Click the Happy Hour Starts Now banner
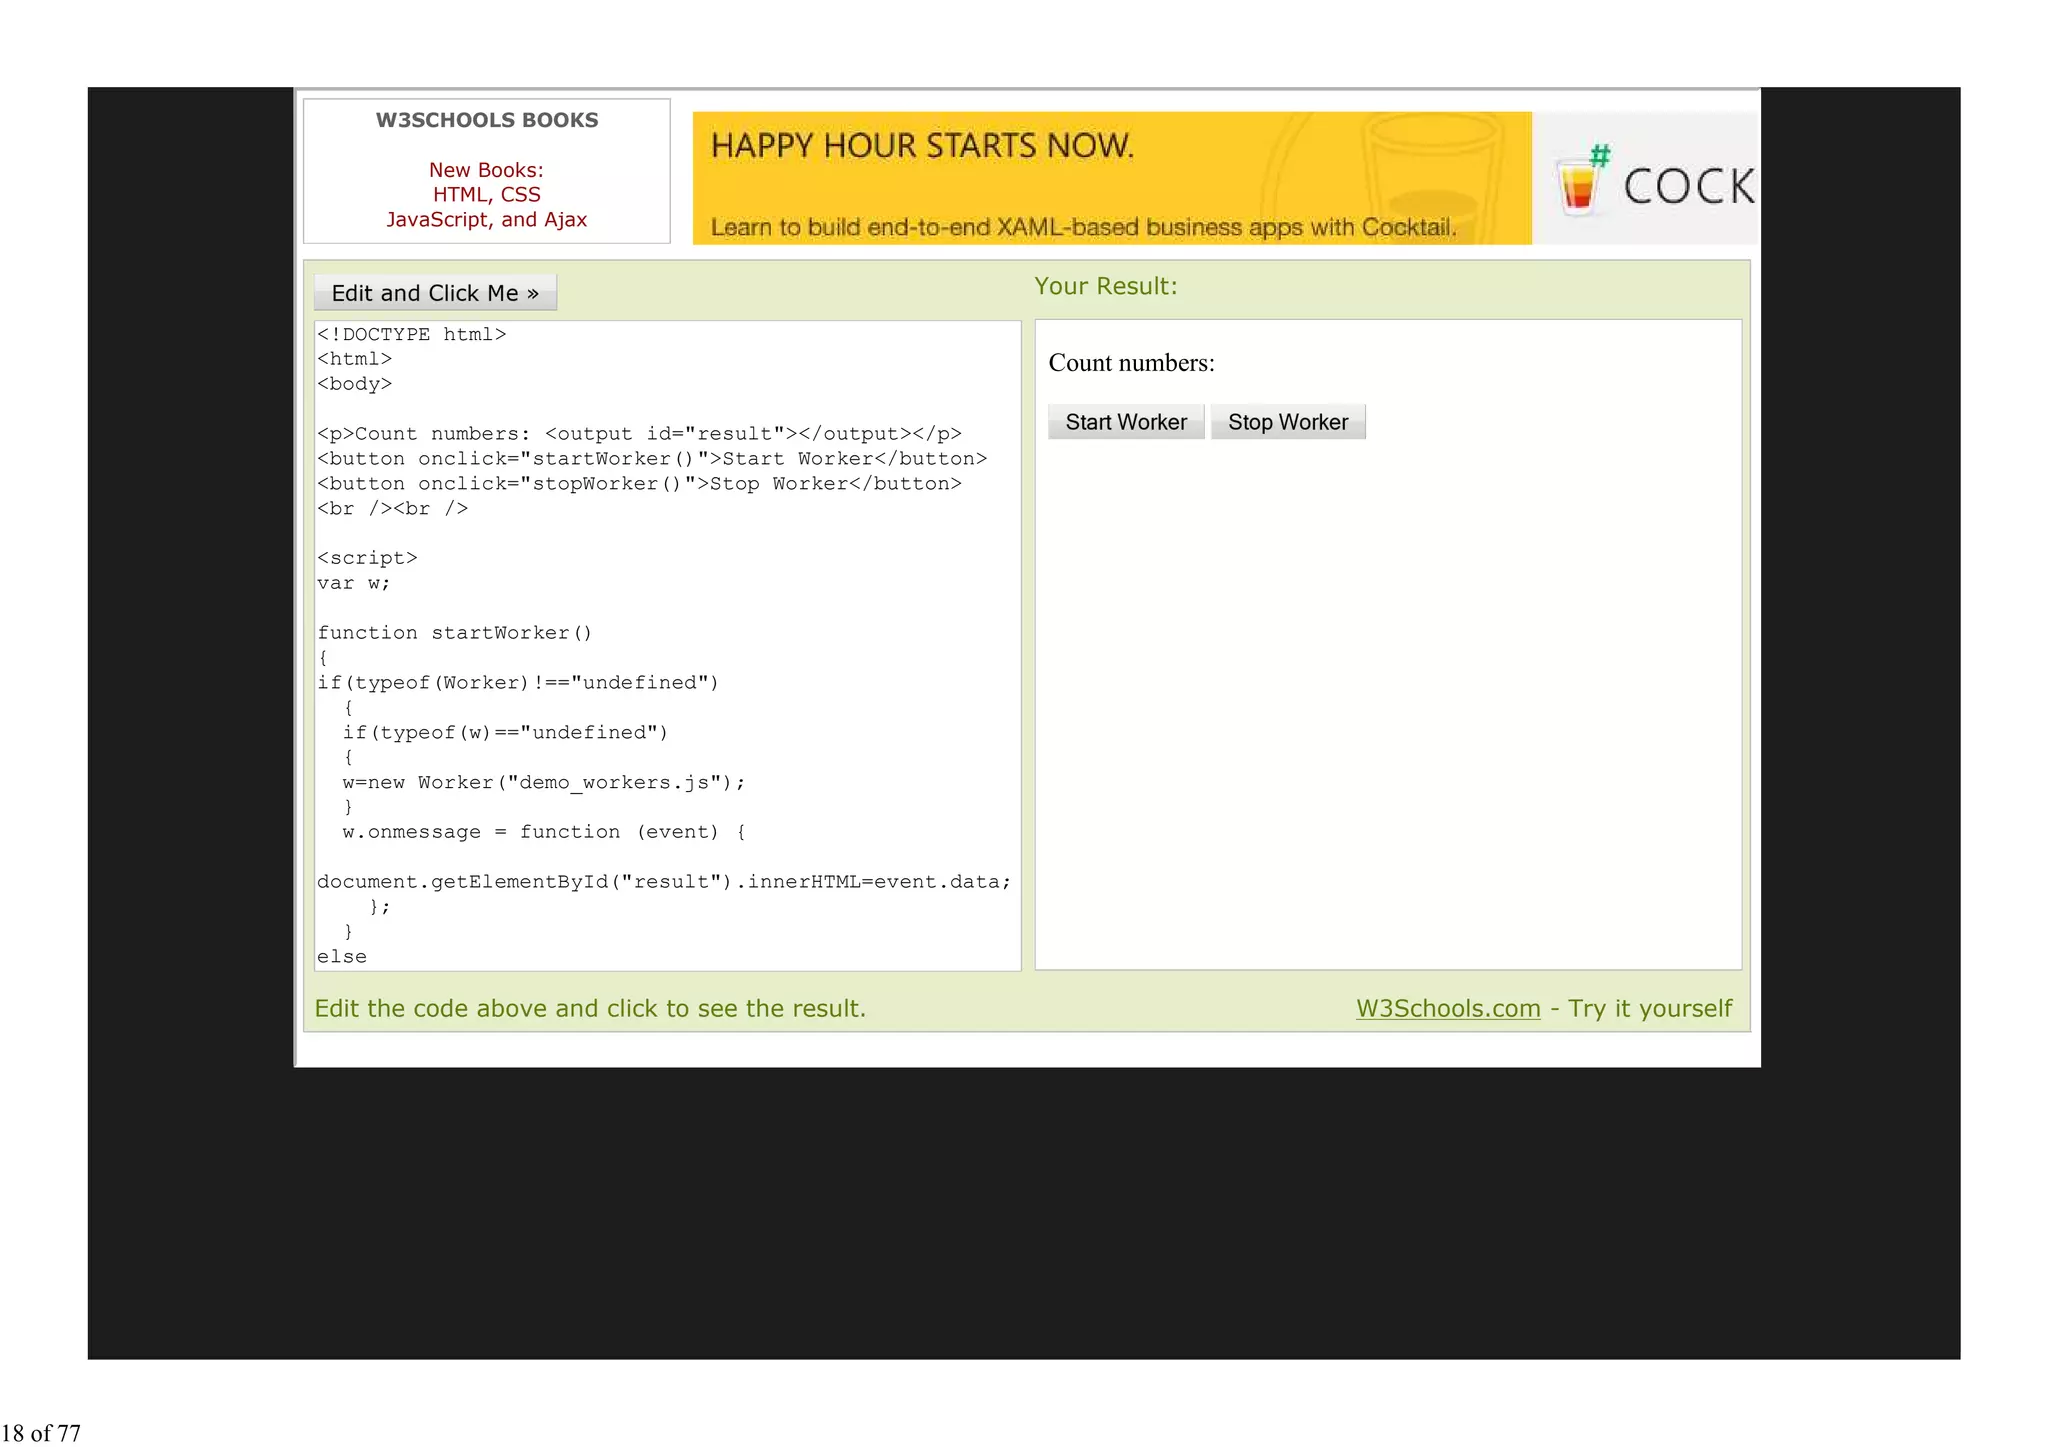This screenshot has width=2048, height=1447. 922,146
